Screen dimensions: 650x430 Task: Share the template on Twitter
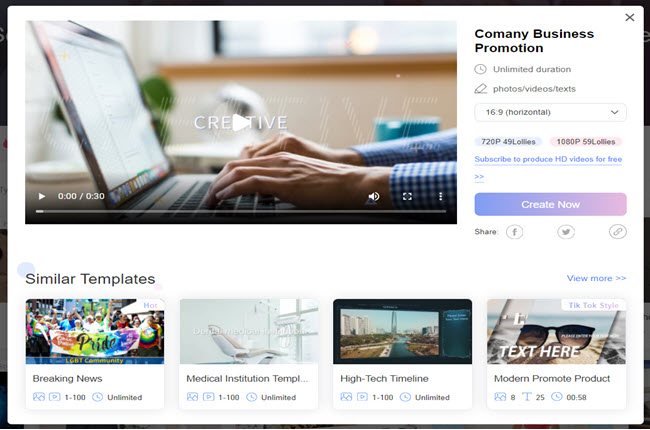coord(566,232)
